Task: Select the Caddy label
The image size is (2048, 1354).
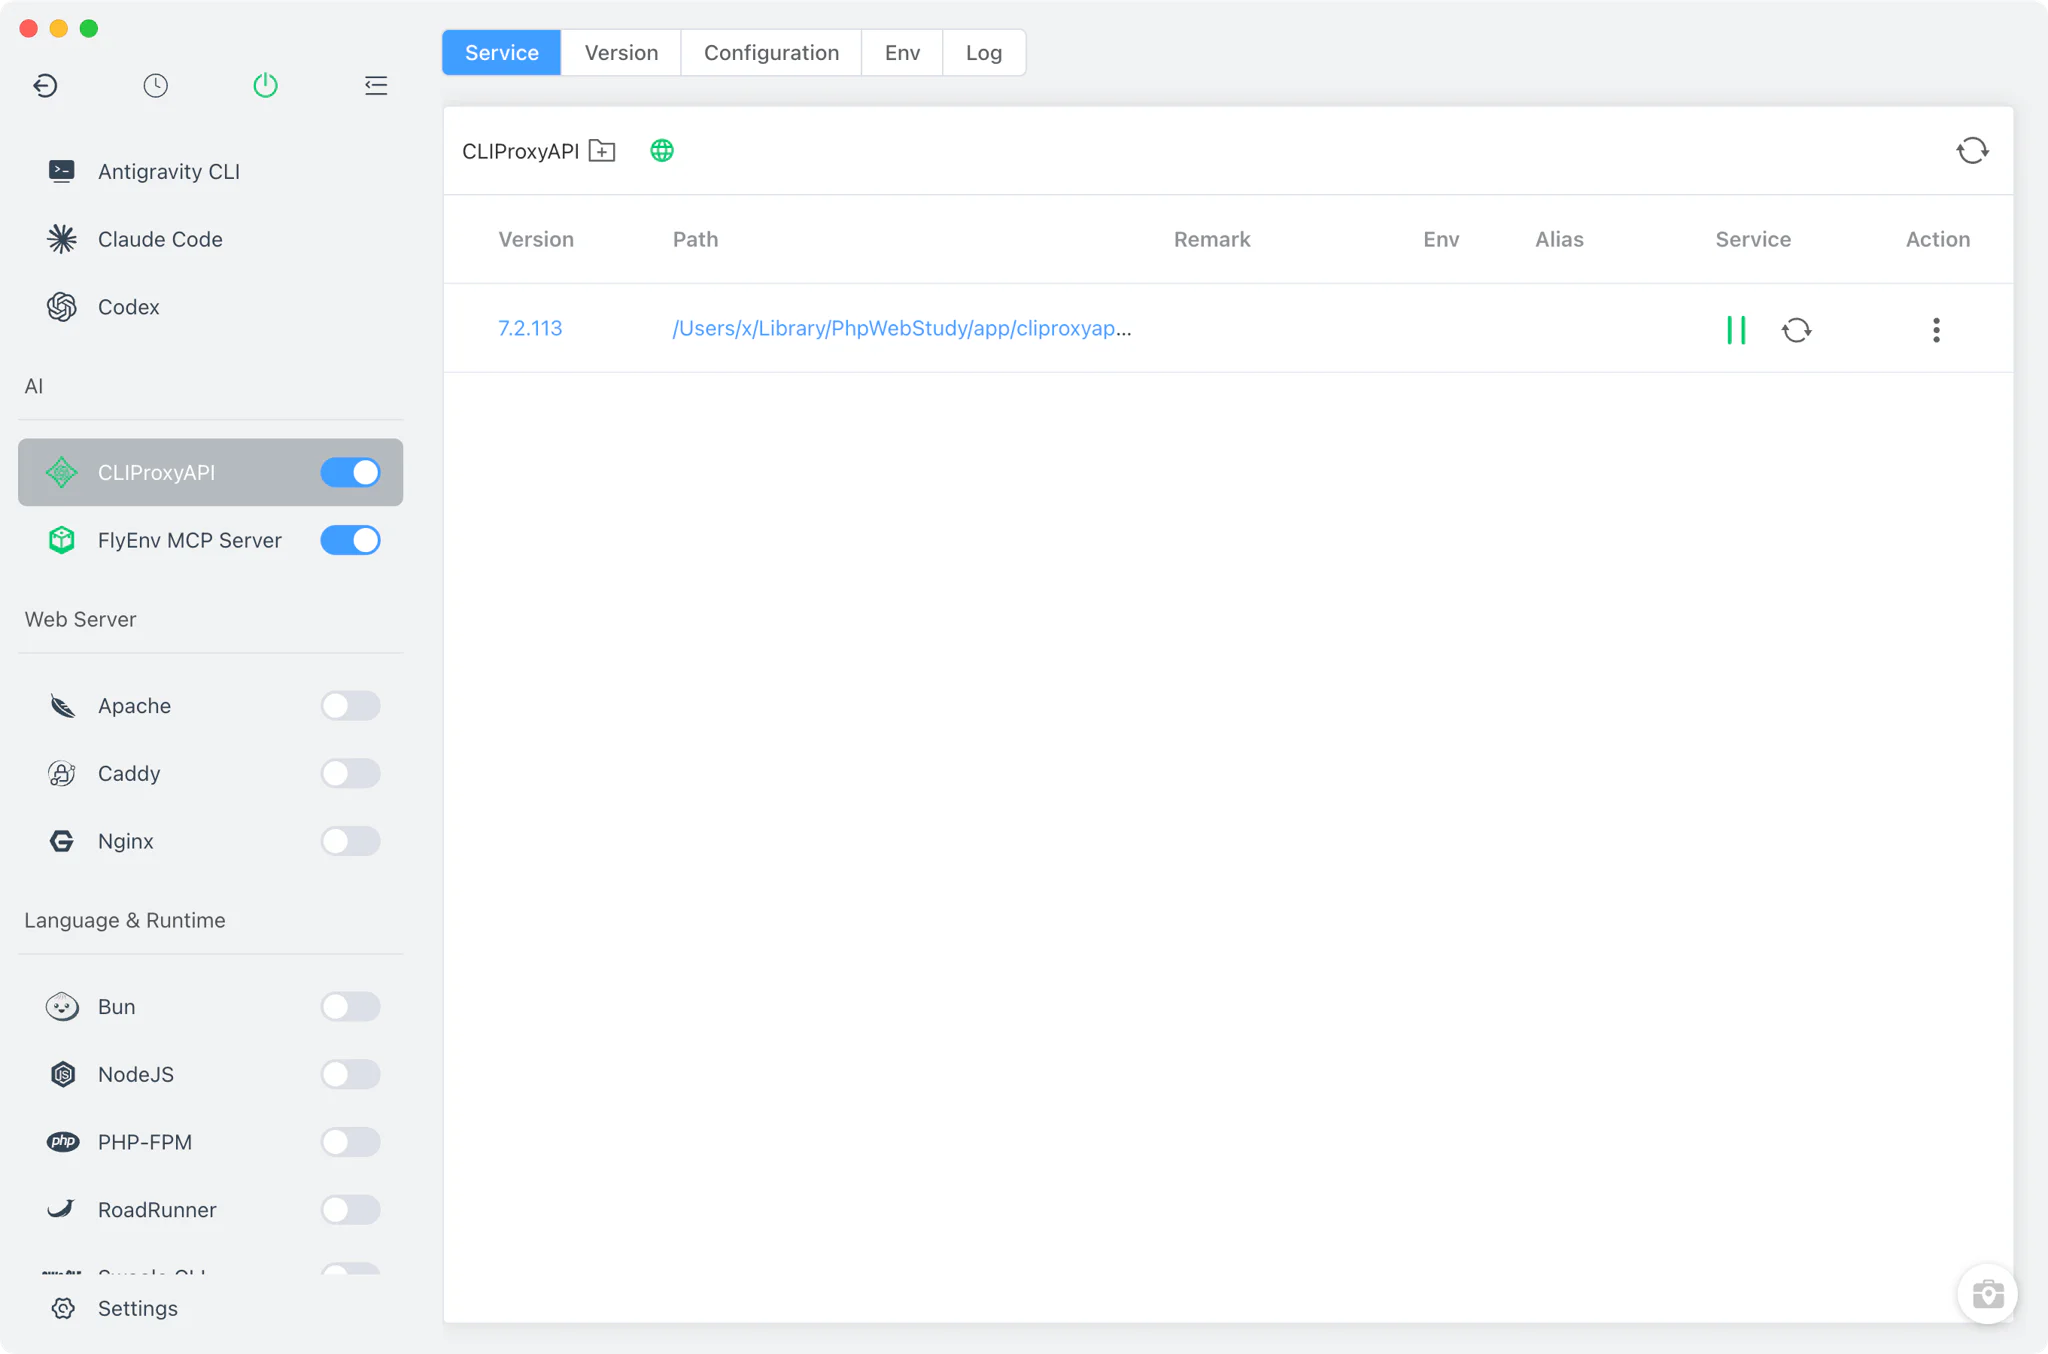Action: point(129,773)
